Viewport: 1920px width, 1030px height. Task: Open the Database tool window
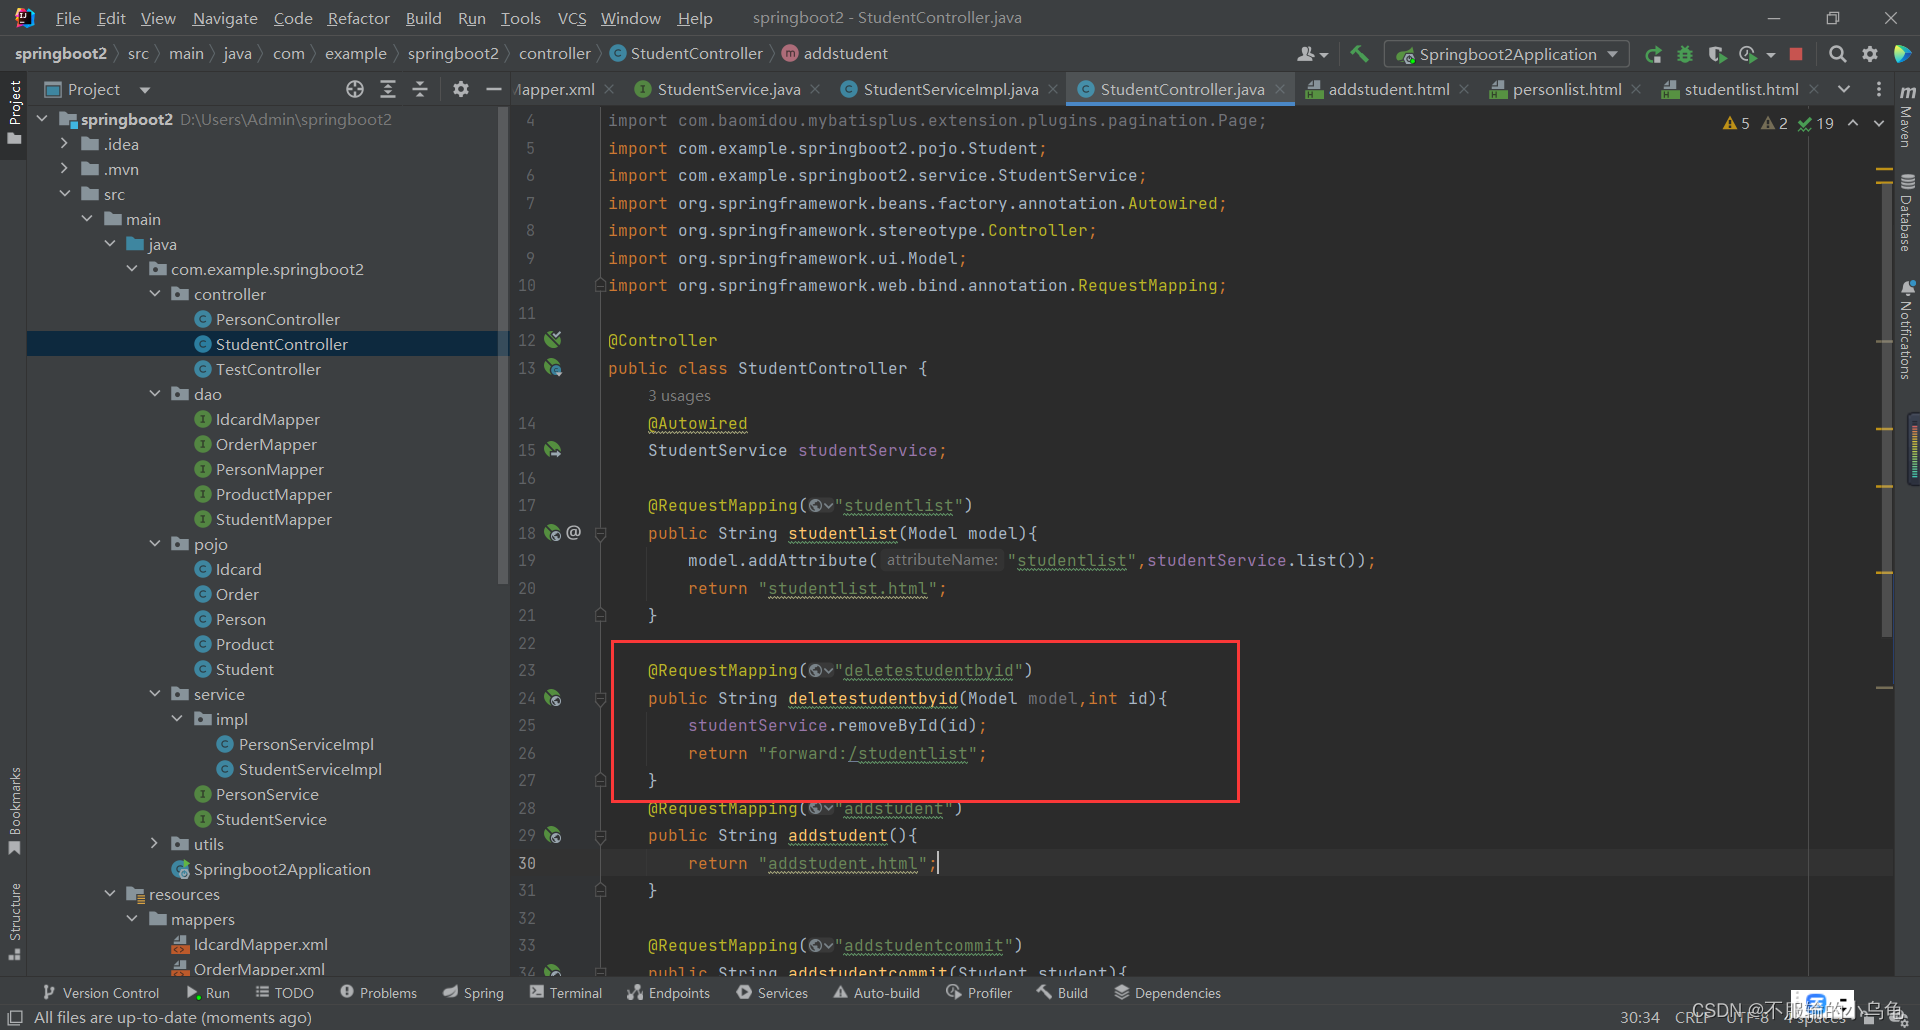tap(1907, 214)
